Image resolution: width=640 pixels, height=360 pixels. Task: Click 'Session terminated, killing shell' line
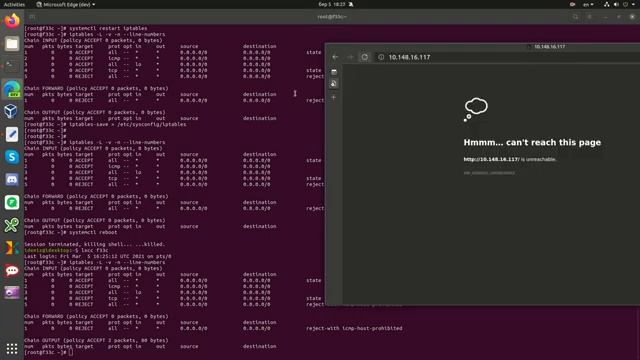tap(94, 244)
